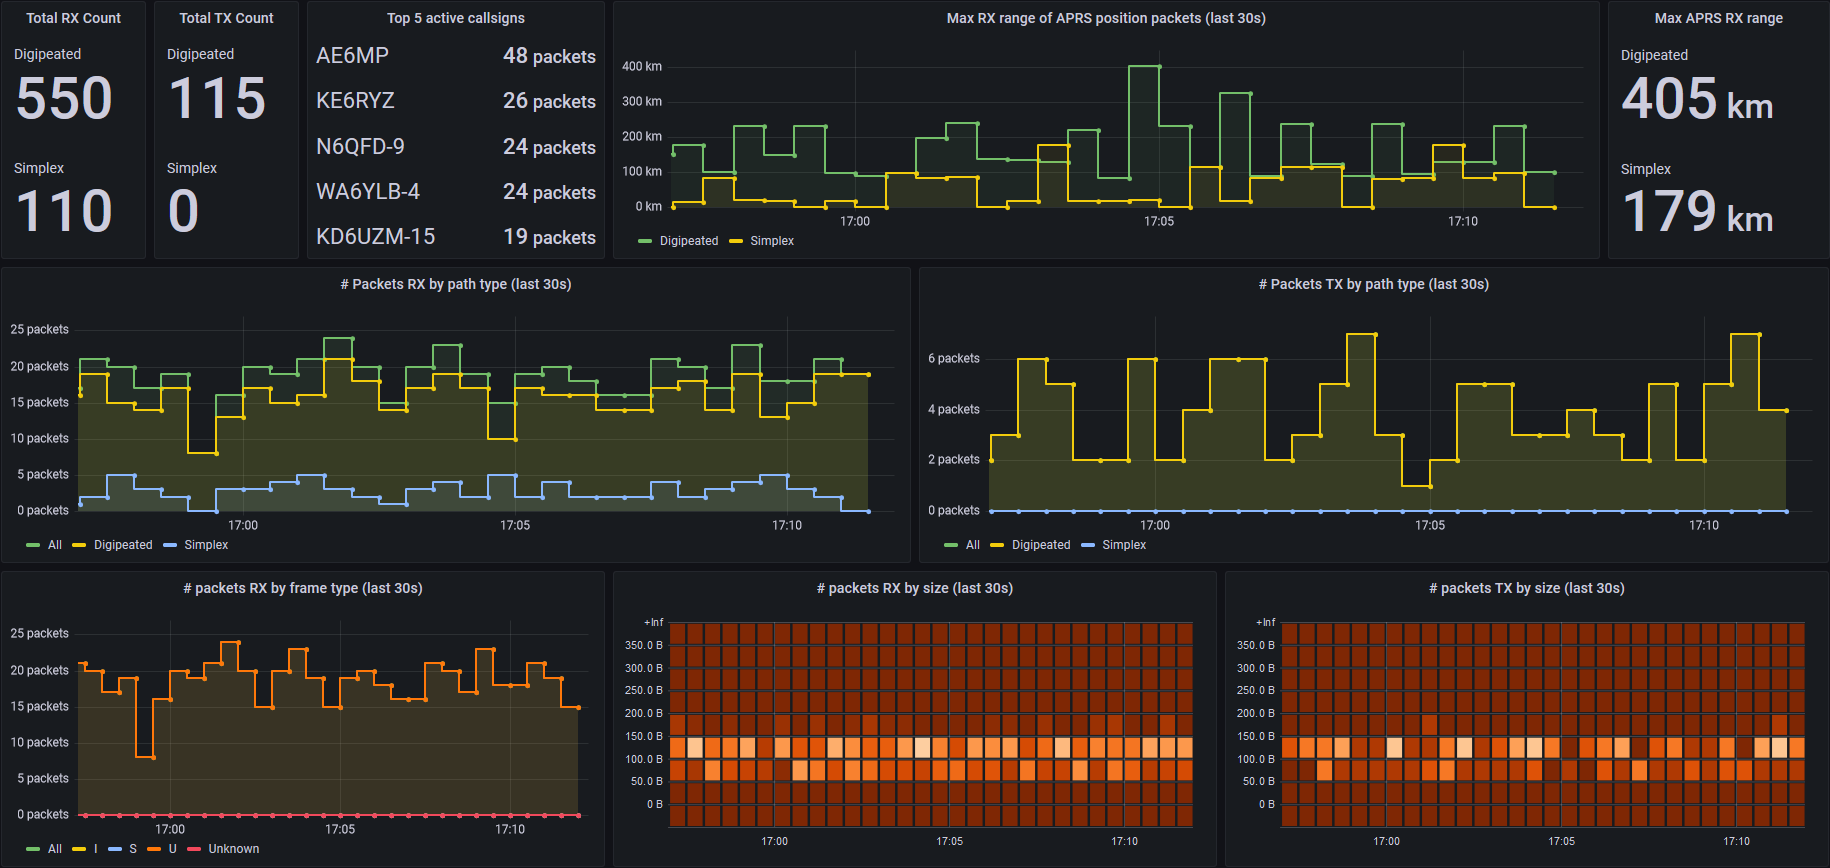Open the Max APRS RX range panel title
The width and height of the screenshot is (1830, 868).
point(1718,18)
